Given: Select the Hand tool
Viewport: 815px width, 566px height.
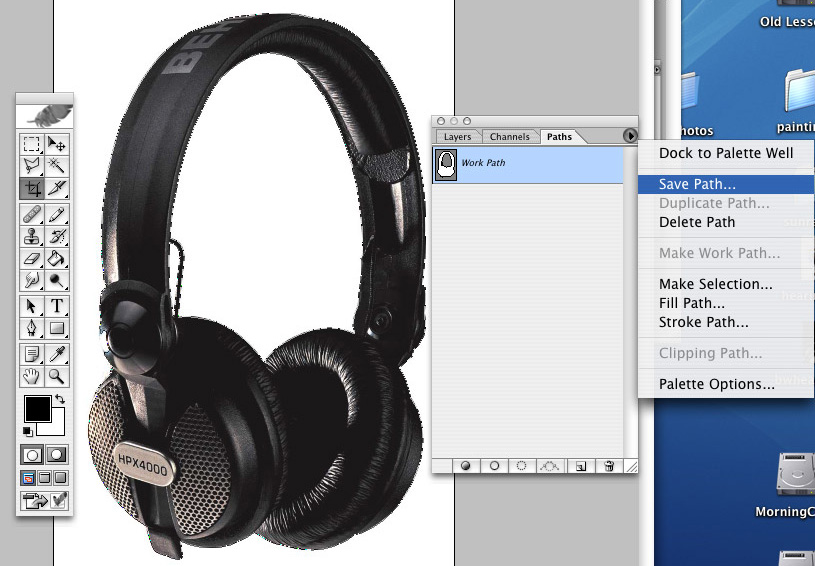Looking at the screenshot, I should point(32,376).
